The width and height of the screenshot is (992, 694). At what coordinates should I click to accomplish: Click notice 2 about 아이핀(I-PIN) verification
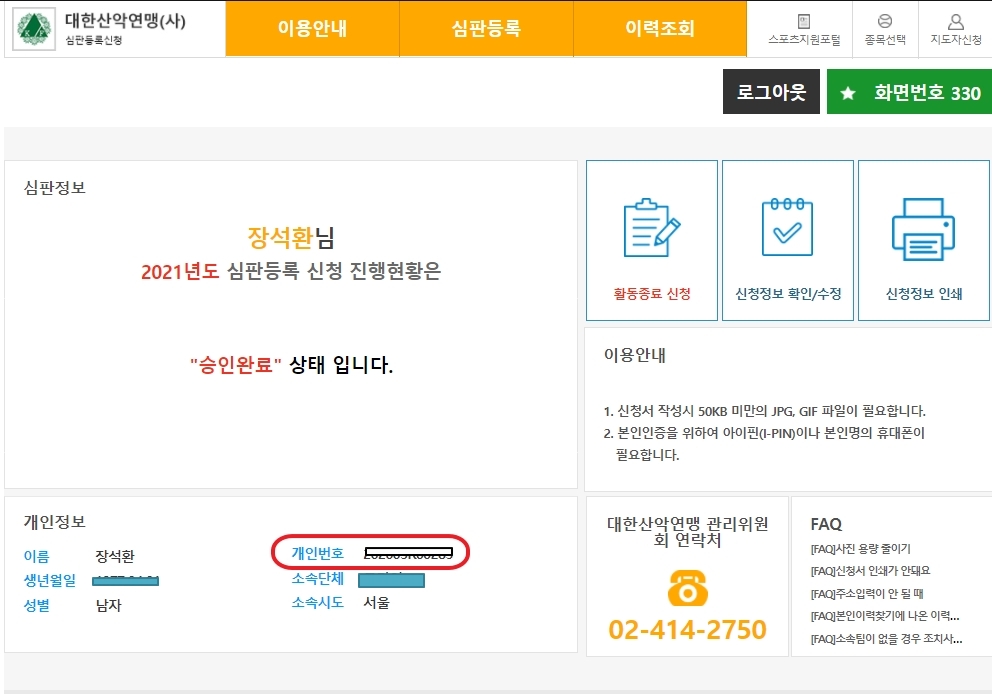[x=764, y=444]
